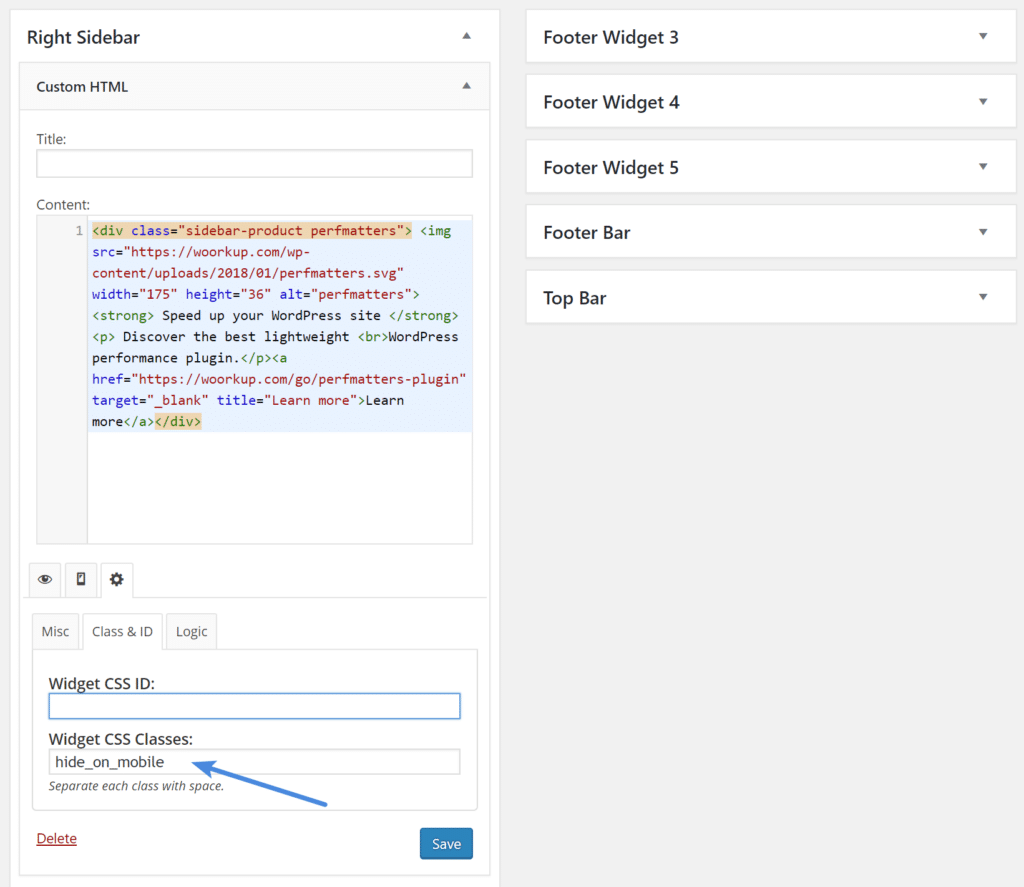Image resolution: width=1024 pixels, height=887 pixels.
Task: Click line number 1 in code gutter
Action: coord(79,231)
